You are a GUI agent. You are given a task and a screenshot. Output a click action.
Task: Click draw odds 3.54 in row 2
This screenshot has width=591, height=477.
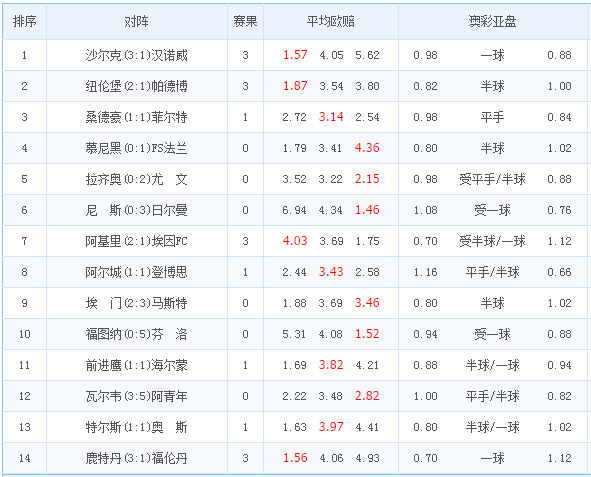click(331, 86)
